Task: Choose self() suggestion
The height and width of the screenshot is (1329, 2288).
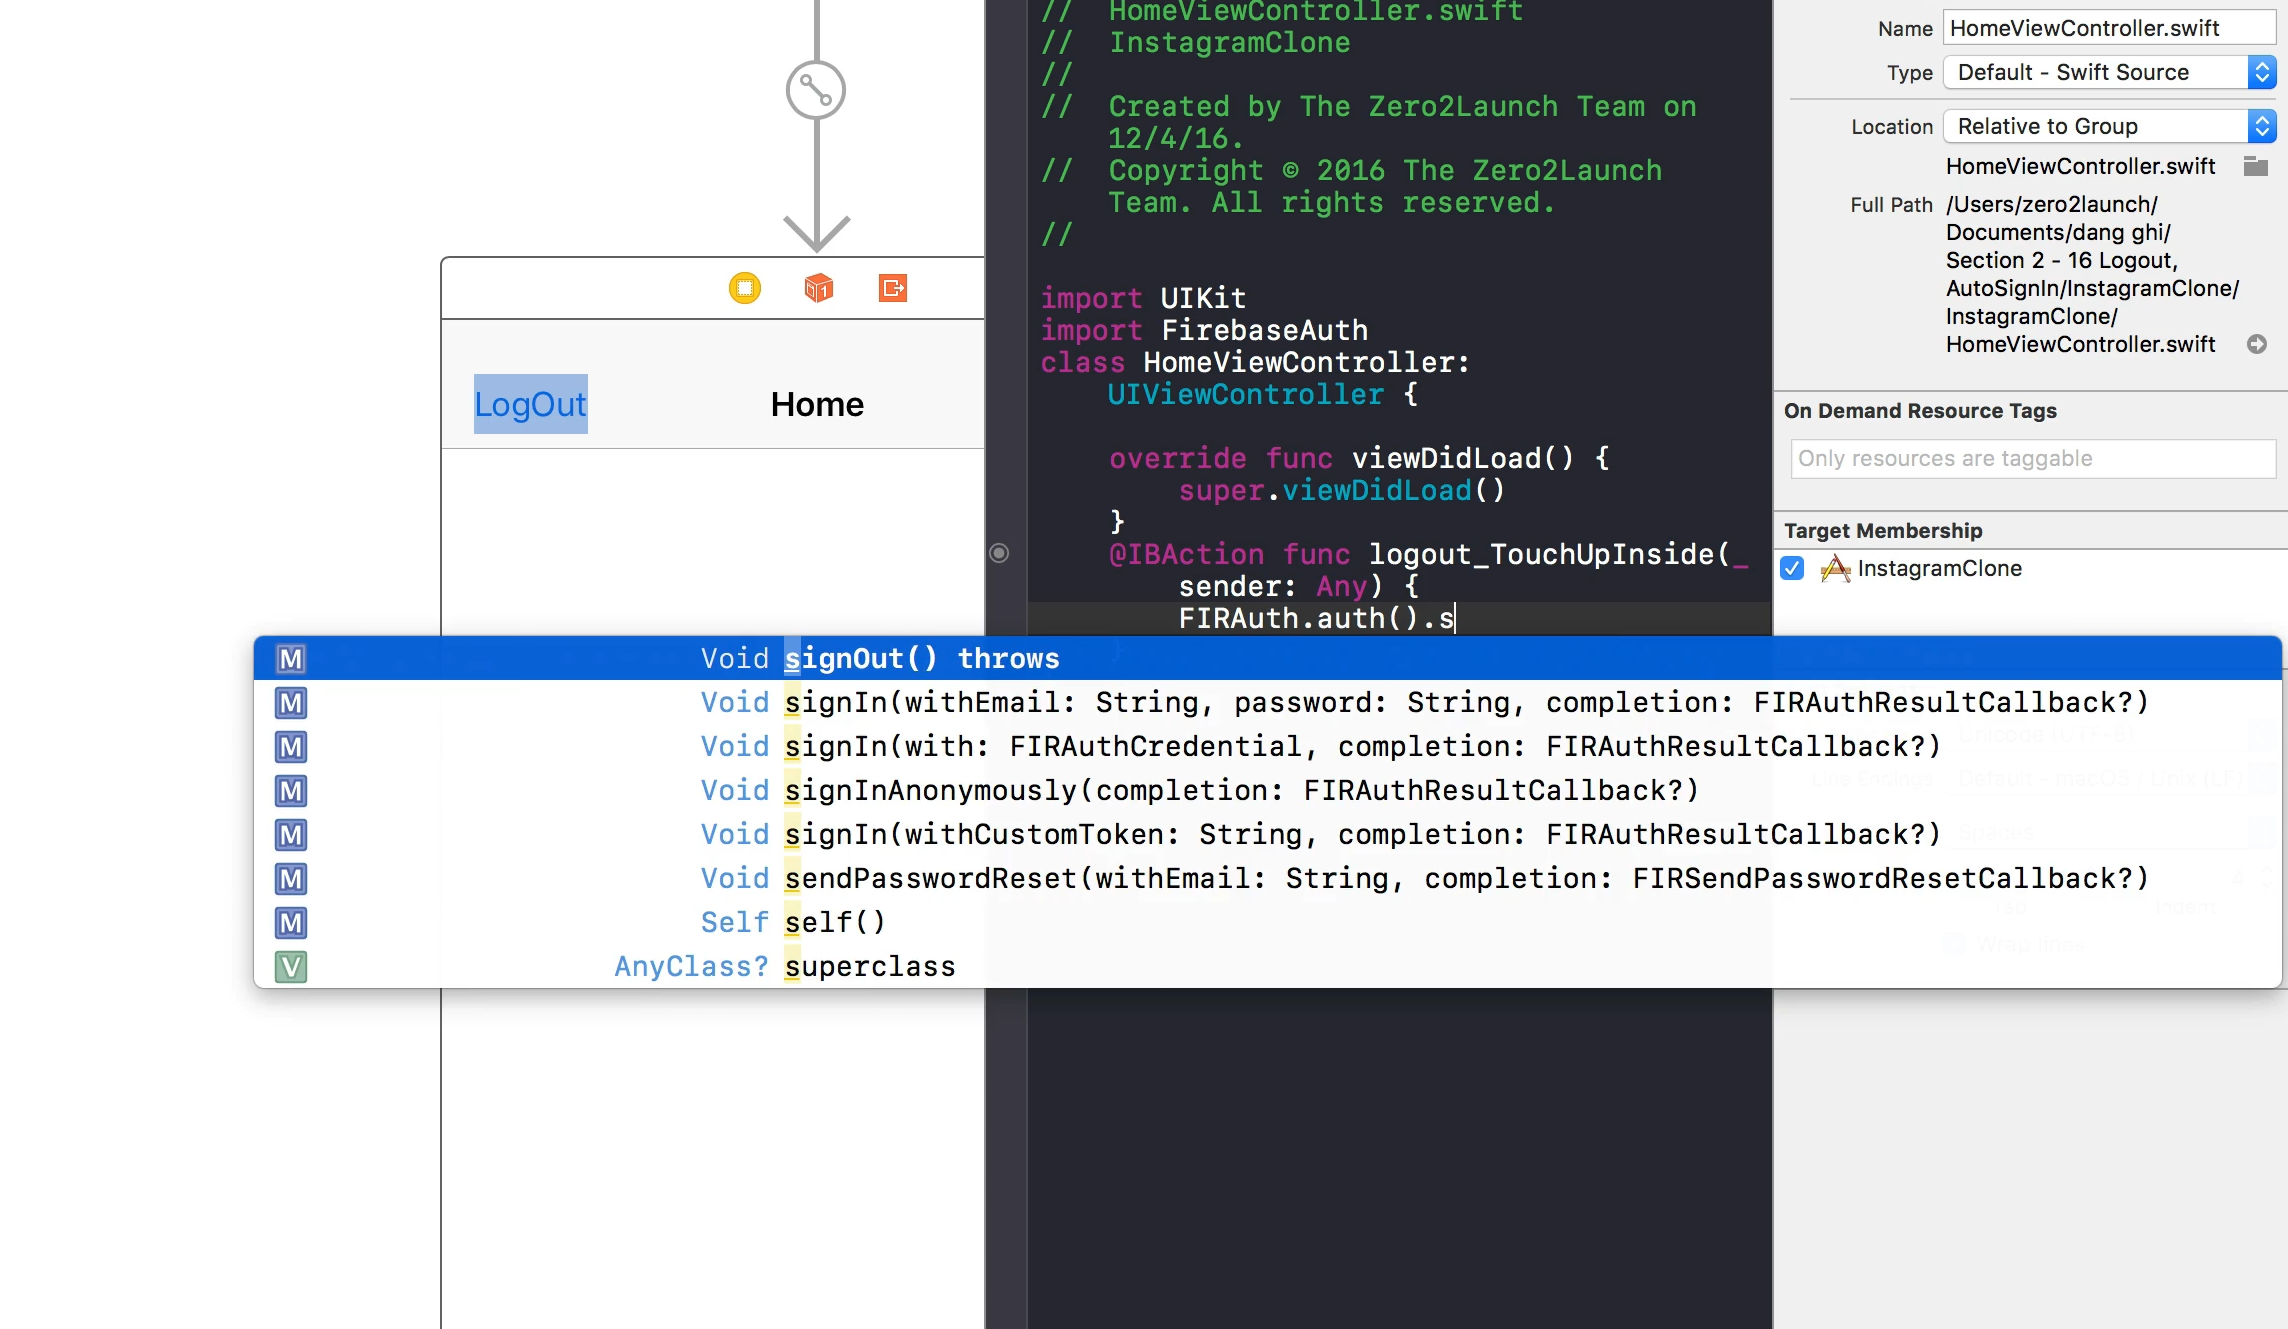Action: [1267, 922]
